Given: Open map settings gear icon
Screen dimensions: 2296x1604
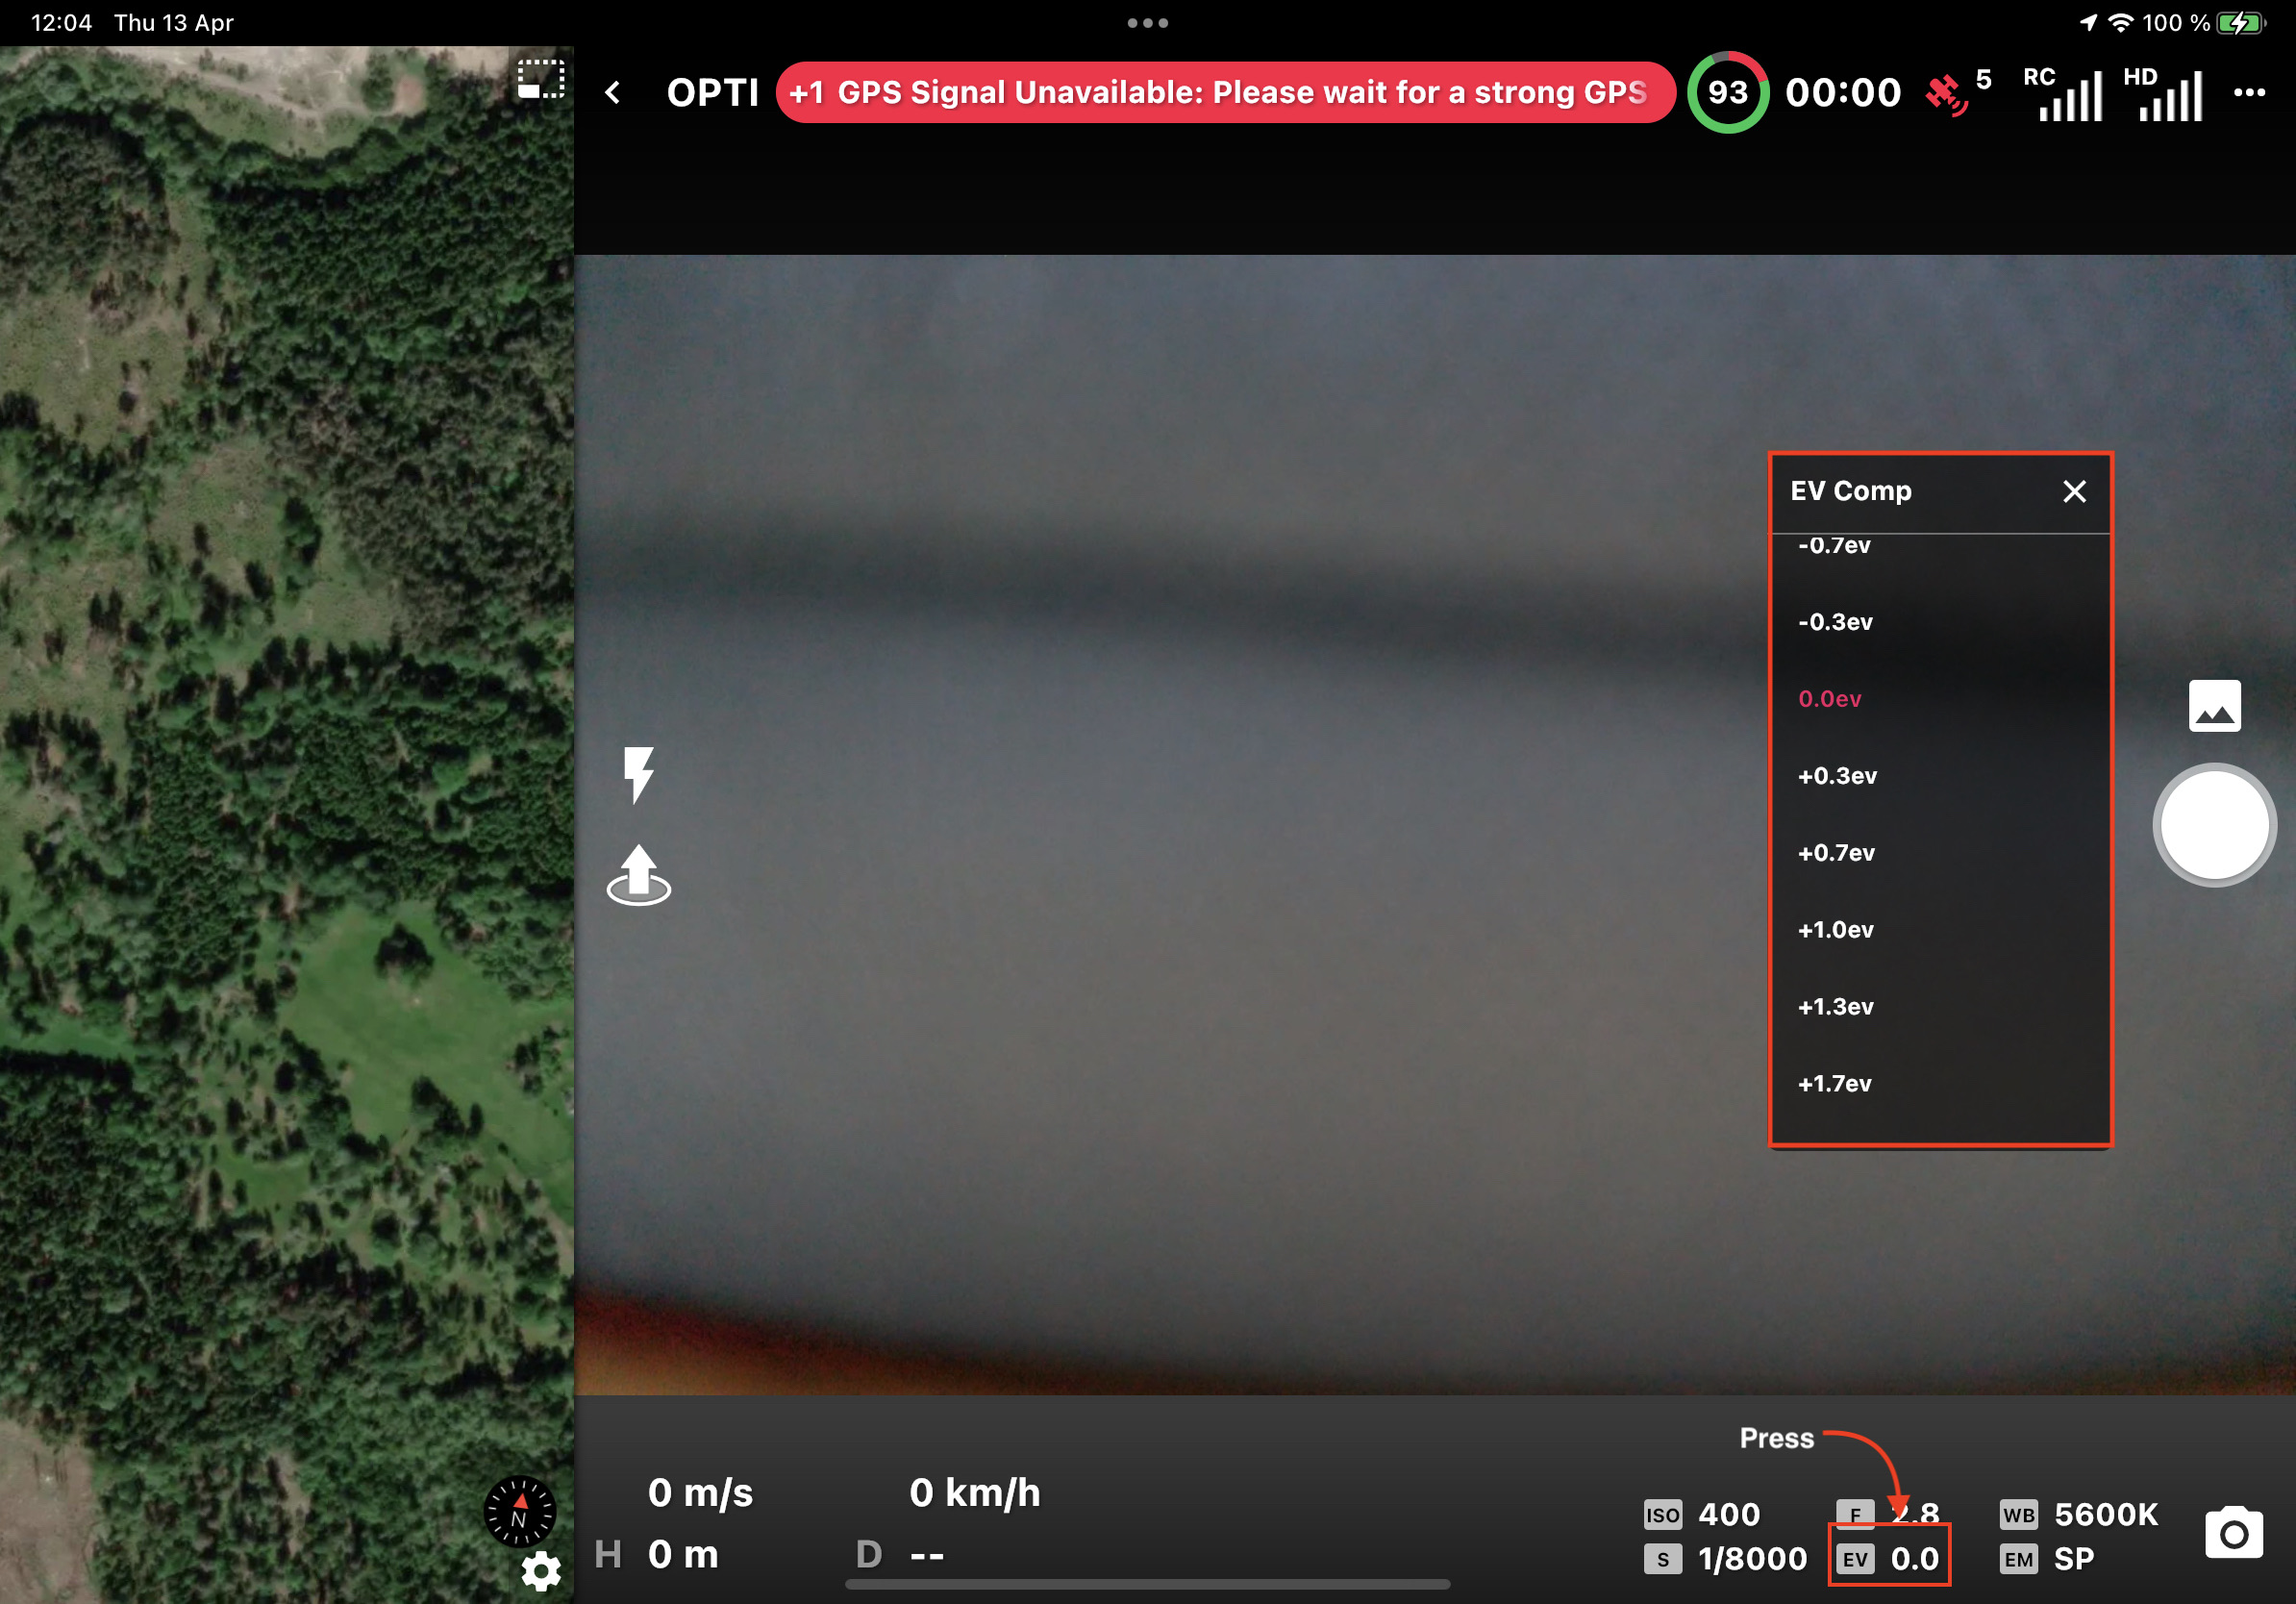Looking at the screenshot, I should click(541, 1572).
